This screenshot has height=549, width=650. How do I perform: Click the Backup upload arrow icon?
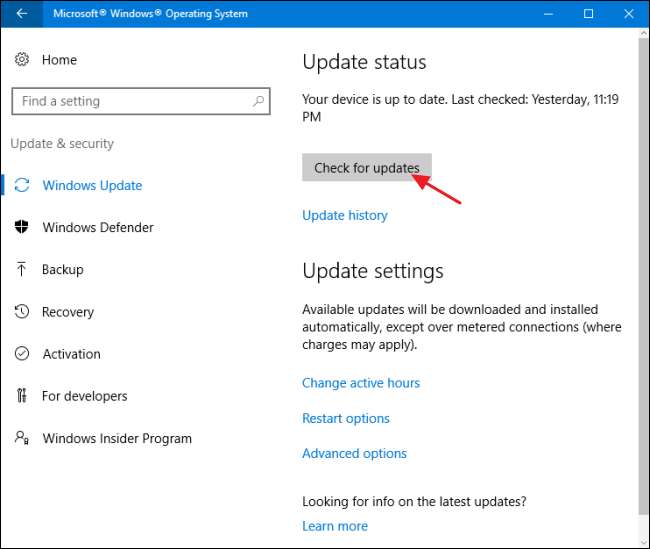22,269
